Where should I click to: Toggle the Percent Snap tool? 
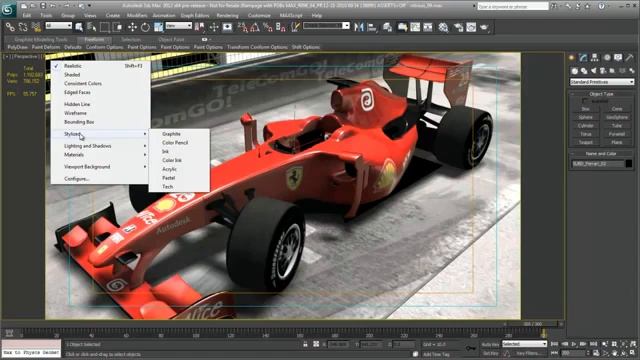[268, 27]
